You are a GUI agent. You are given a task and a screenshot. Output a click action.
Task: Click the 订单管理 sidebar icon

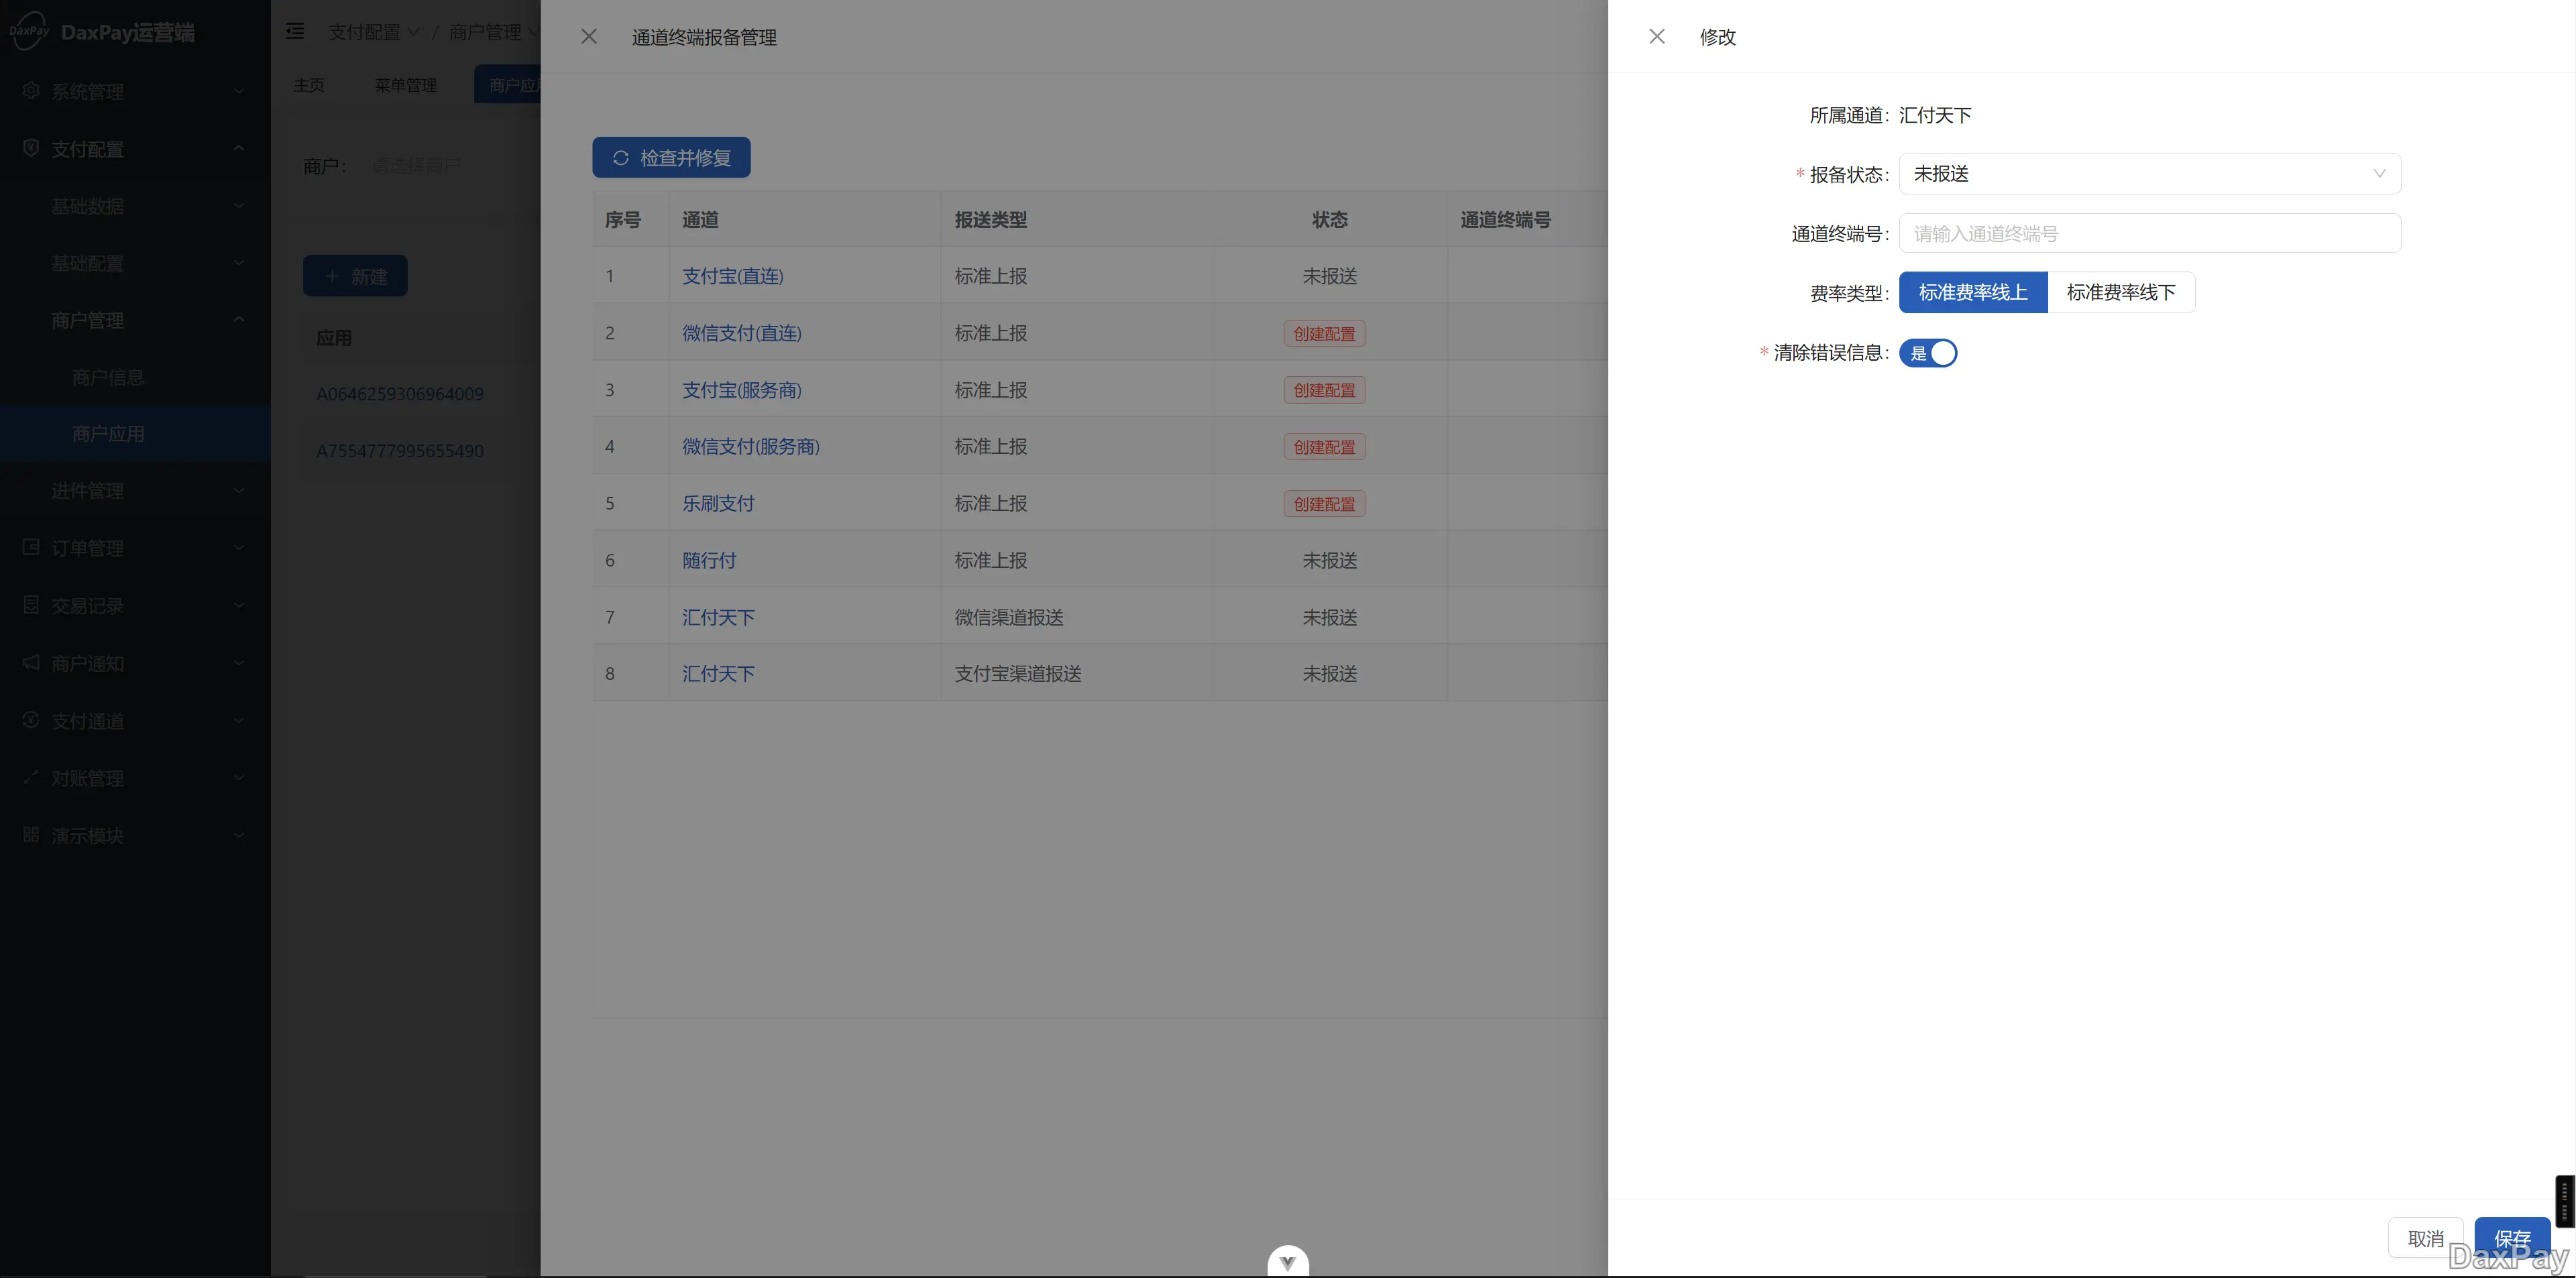(31, 548)
